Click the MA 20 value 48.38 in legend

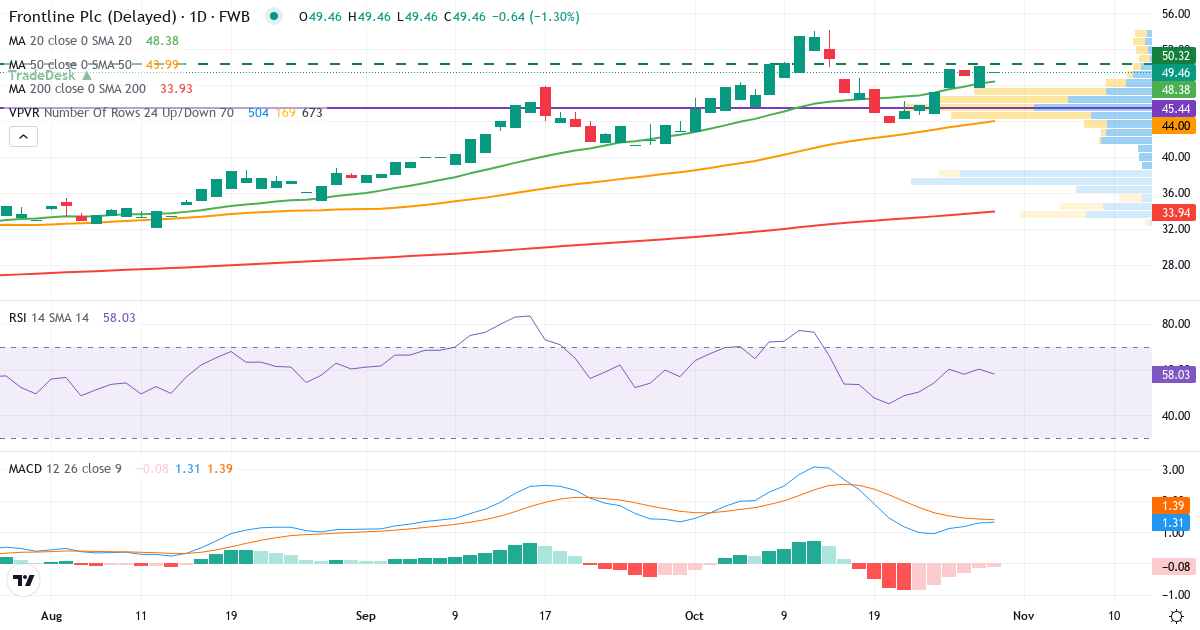point(161,40)
